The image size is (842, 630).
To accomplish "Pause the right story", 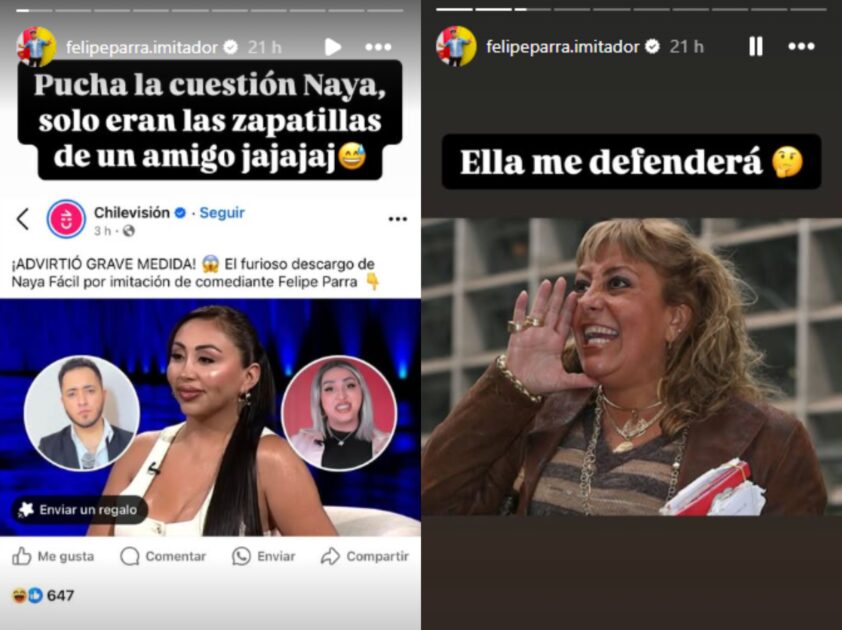I will (756, 47).
